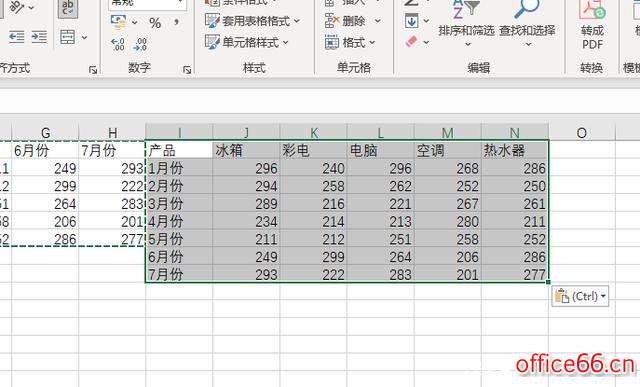The width and height of the screenshot is (640, 387).
Task: Open 套用表格格式 dropdown
Action: pos(253,21)
